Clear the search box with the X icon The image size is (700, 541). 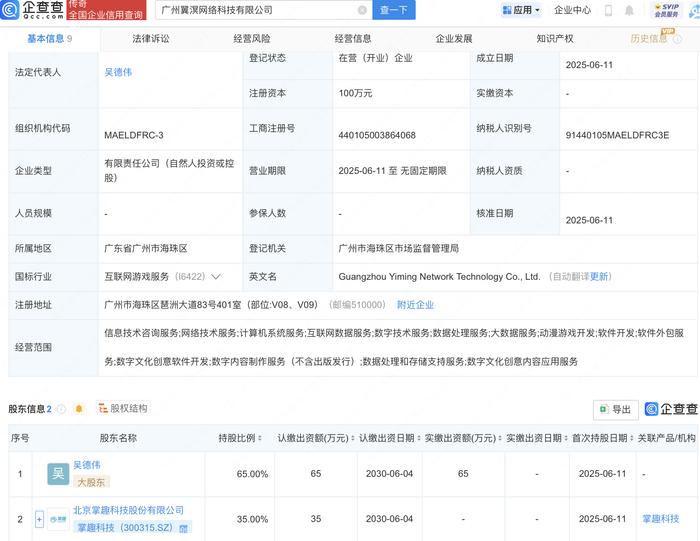(x=362, y=10)
